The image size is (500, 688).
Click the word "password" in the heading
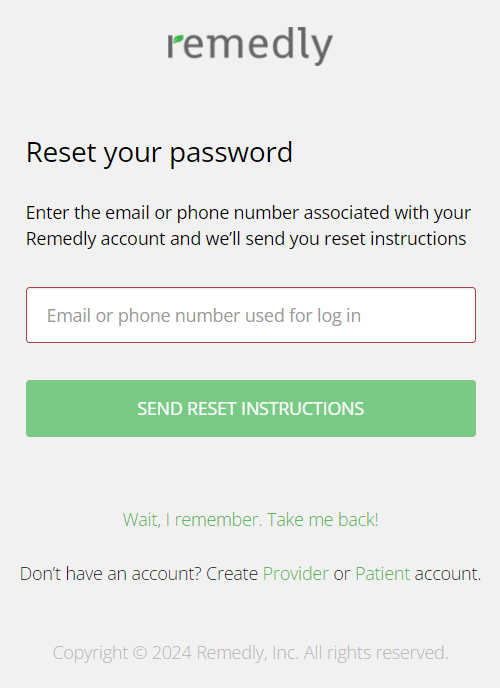pyautogui.click(x=231, y=154)
